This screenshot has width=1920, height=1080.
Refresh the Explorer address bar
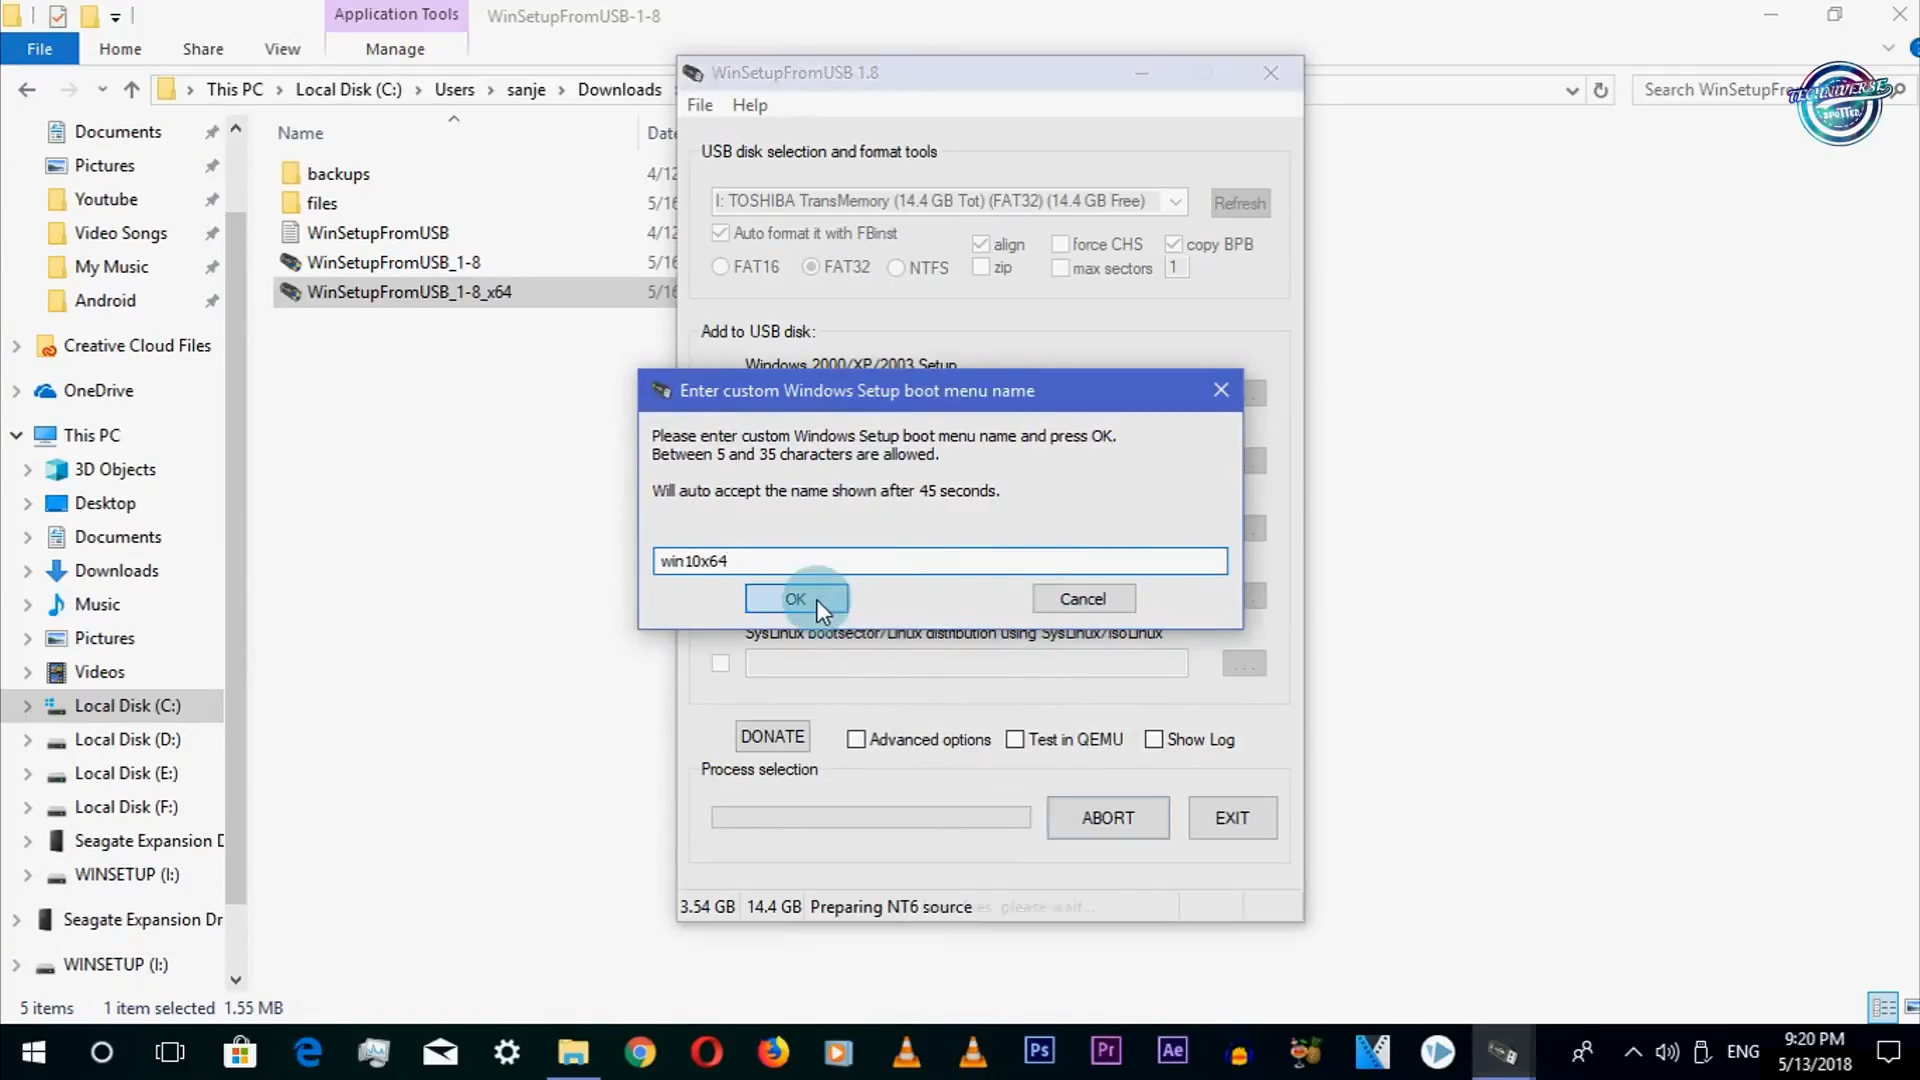[1600, 90]
